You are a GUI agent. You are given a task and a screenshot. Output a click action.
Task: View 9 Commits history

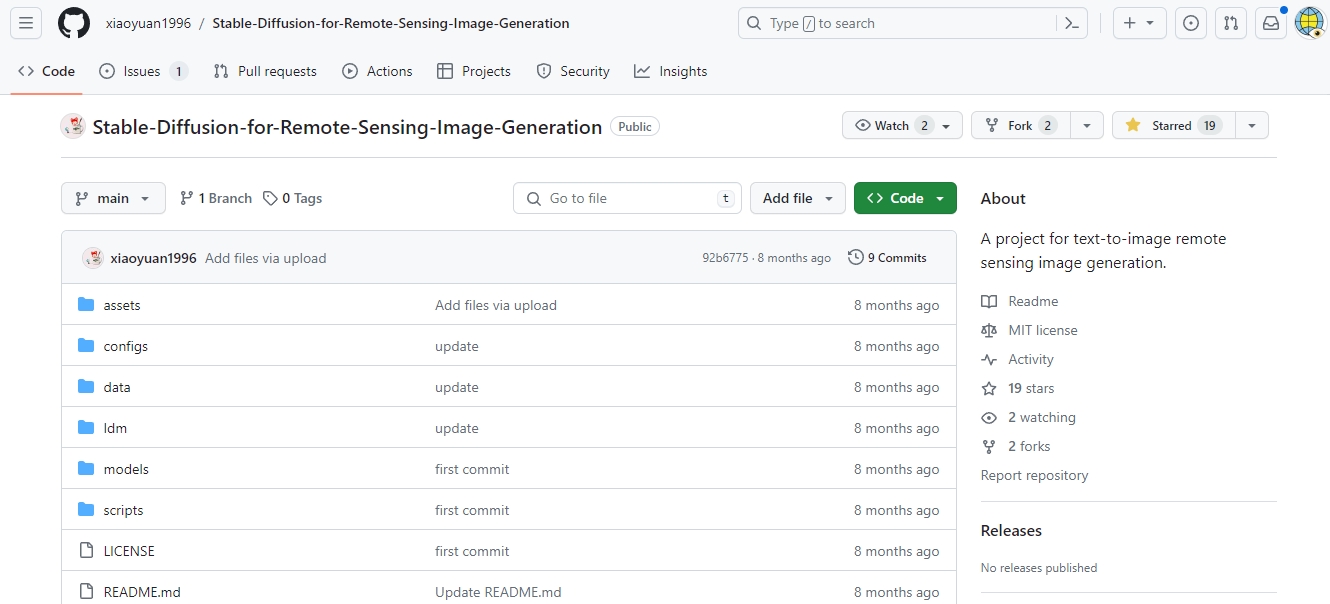[x=887, y=258]
